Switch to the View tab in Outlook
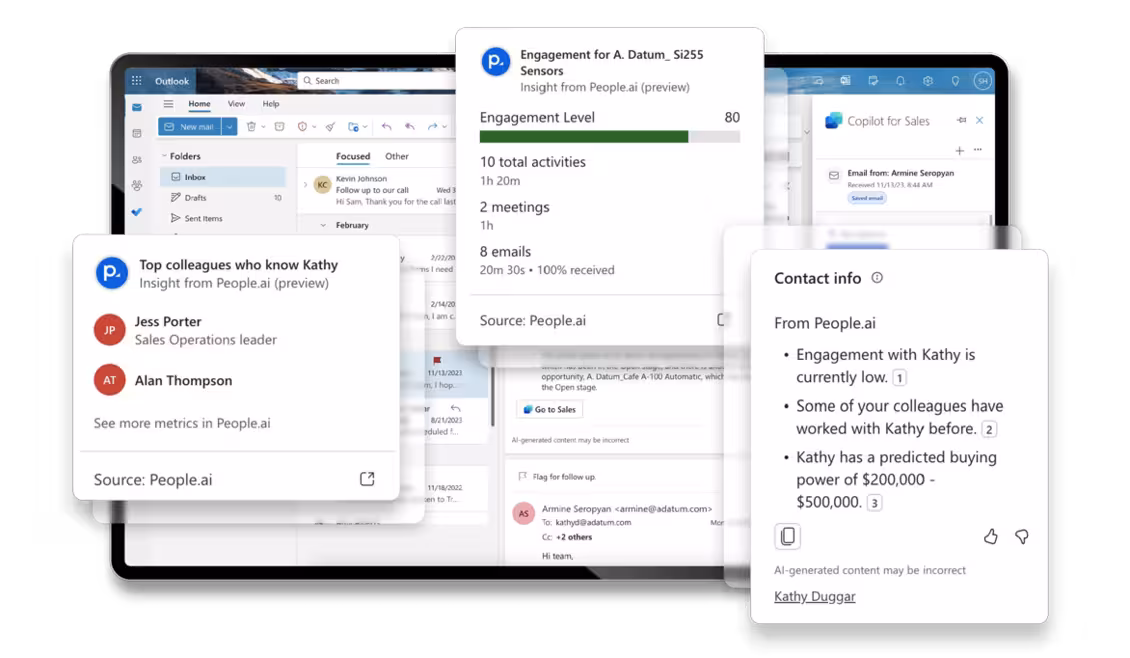 point(236,104)
